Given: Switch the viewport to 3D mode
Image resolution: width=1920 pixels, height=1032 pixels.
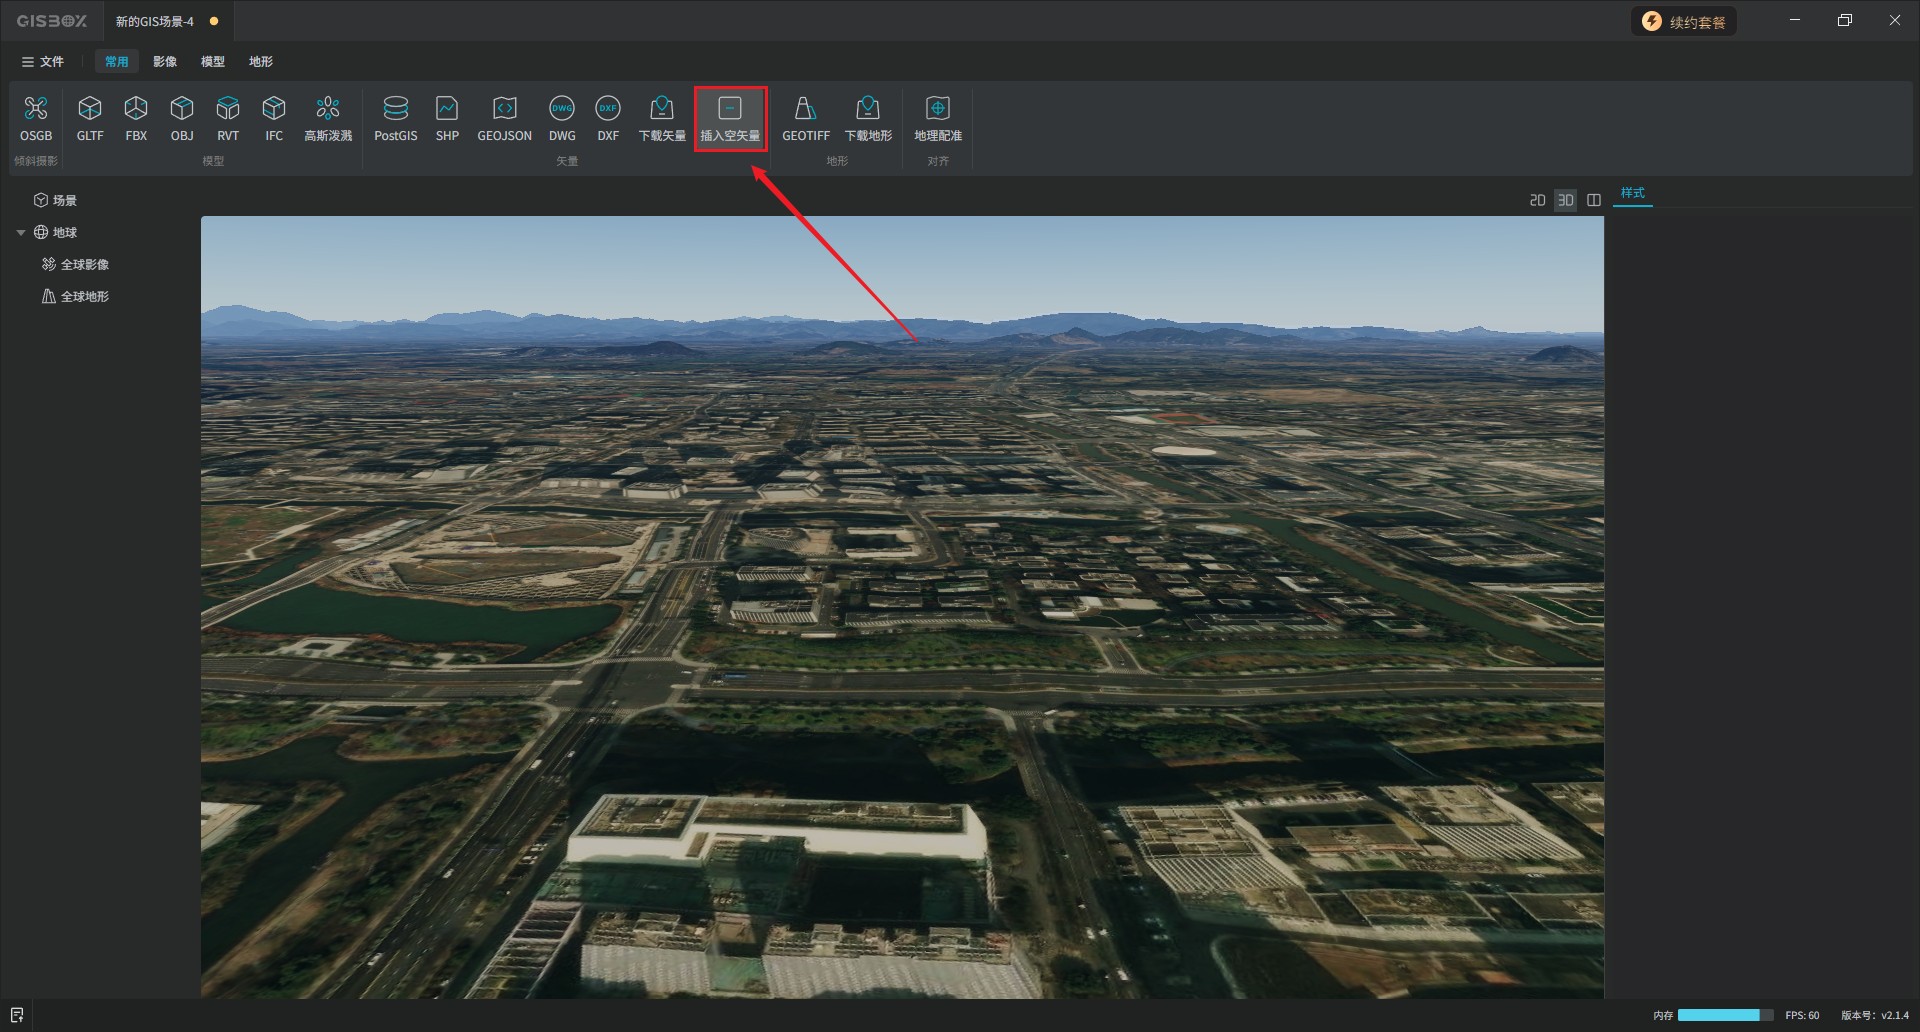Looking at the screenshot, I should [1565, 201].
